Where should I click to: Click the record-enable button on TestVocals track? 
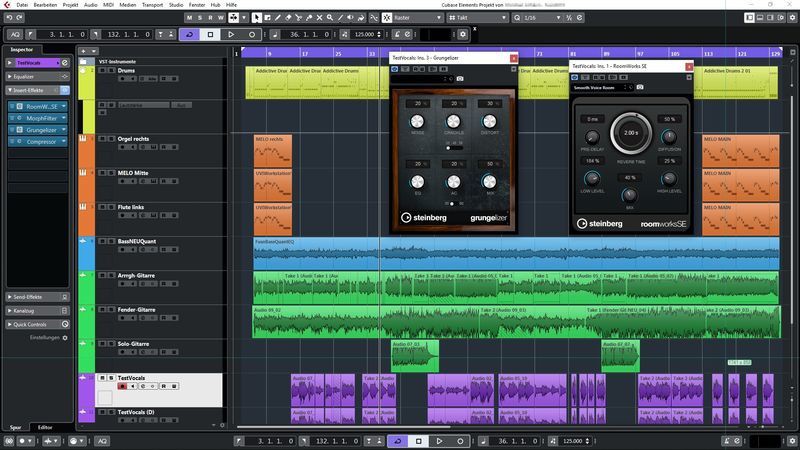[122, 386]
